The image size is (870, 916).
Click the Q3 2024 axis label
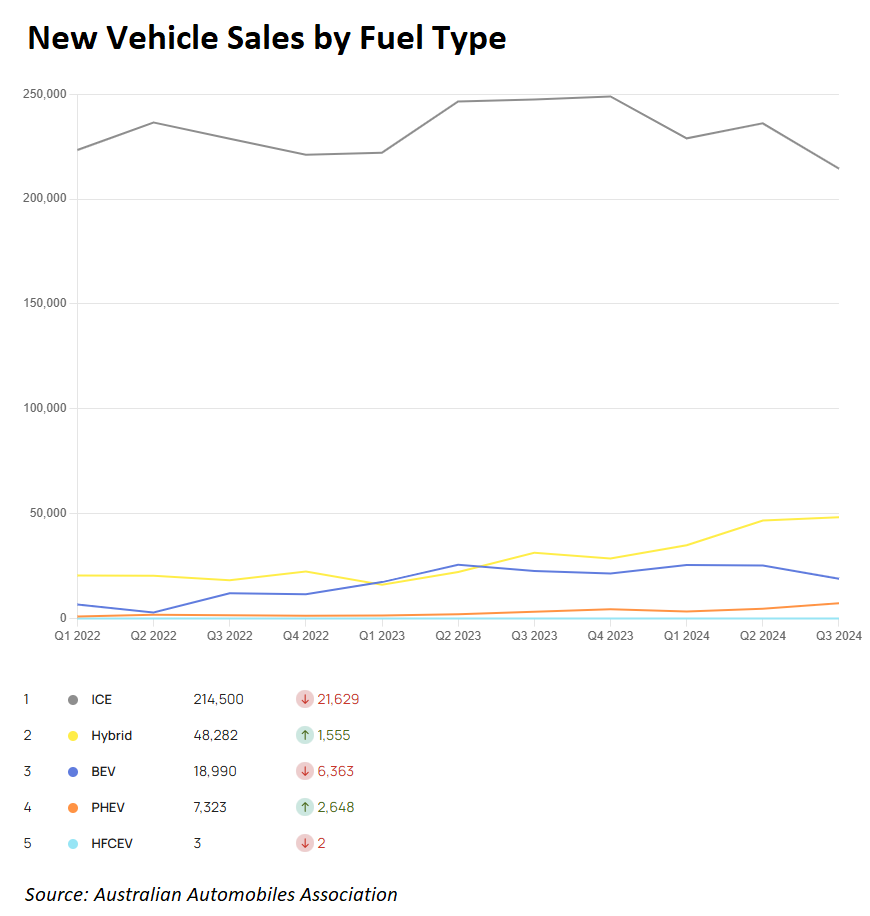838,635
